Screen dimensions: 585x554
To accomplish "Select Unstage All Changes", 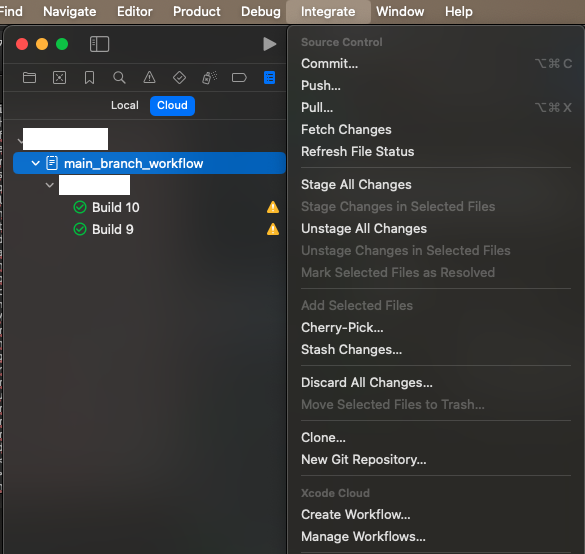I will point(436,228).
